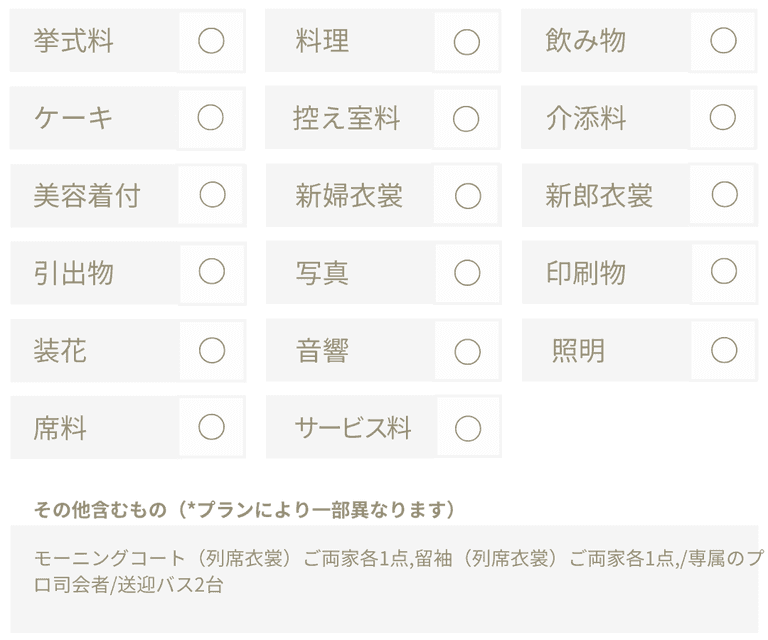Screen dimensions: 768x640
Task: Select the 美容着付 radio button
Action: 212,195
